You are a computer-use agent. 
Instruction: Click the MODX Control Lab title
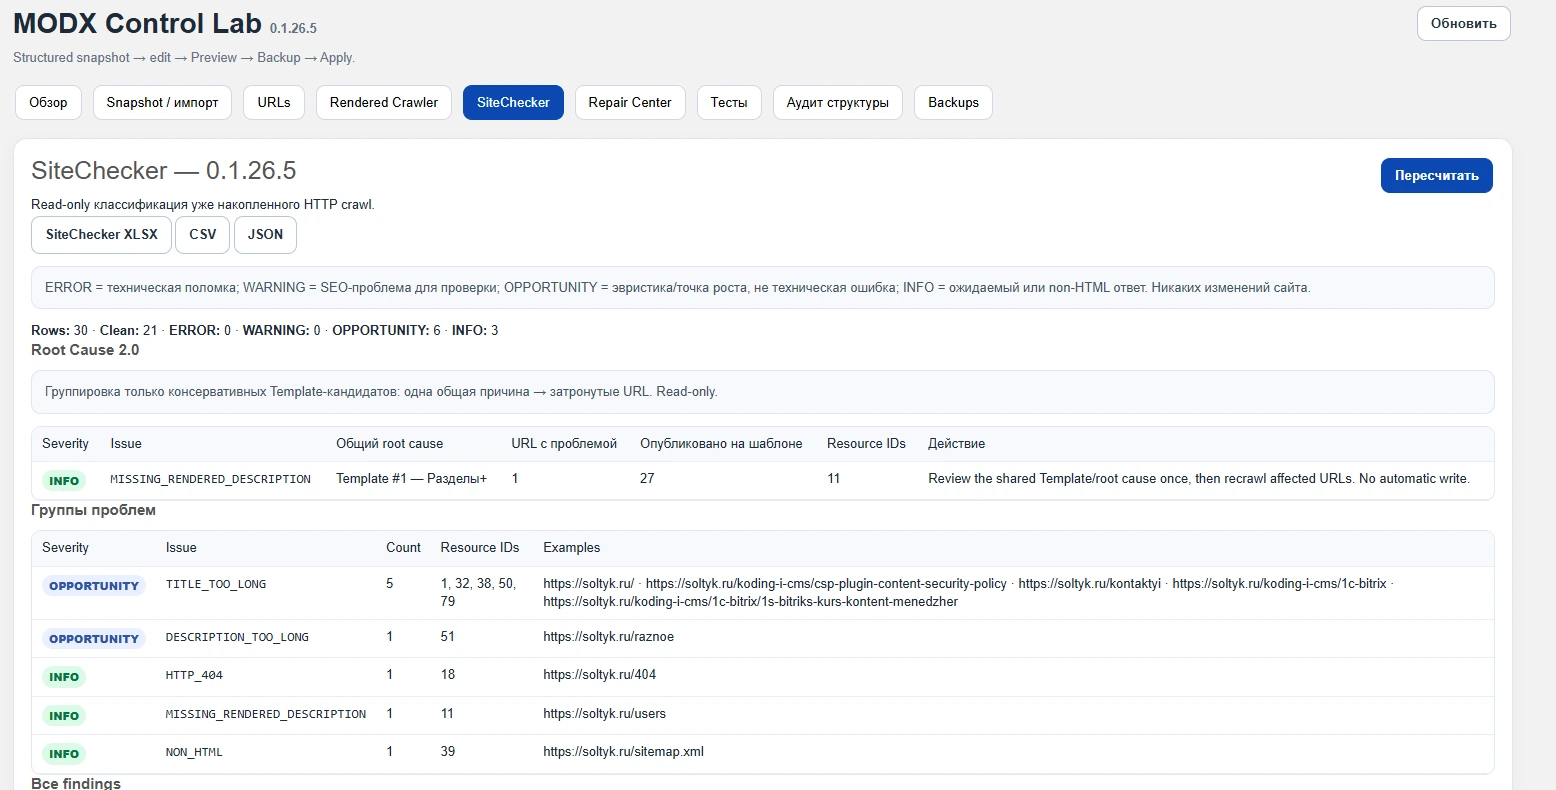coord(137,23)
